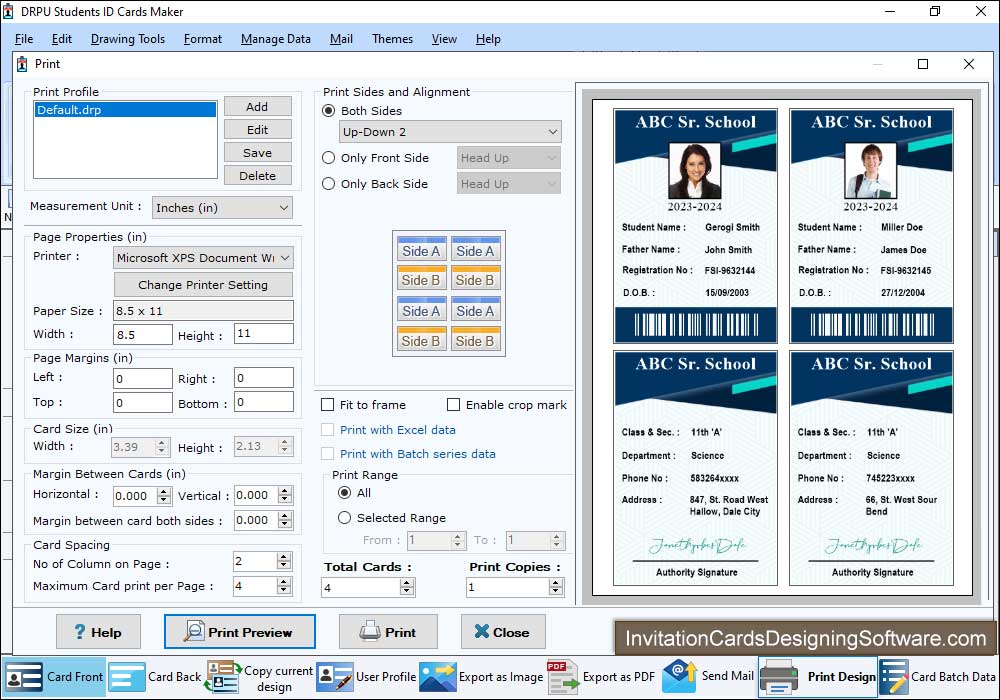This screenshot has width=1000, height=700.
Task: Click Bottom page margin field
Action: click(264, 402)
